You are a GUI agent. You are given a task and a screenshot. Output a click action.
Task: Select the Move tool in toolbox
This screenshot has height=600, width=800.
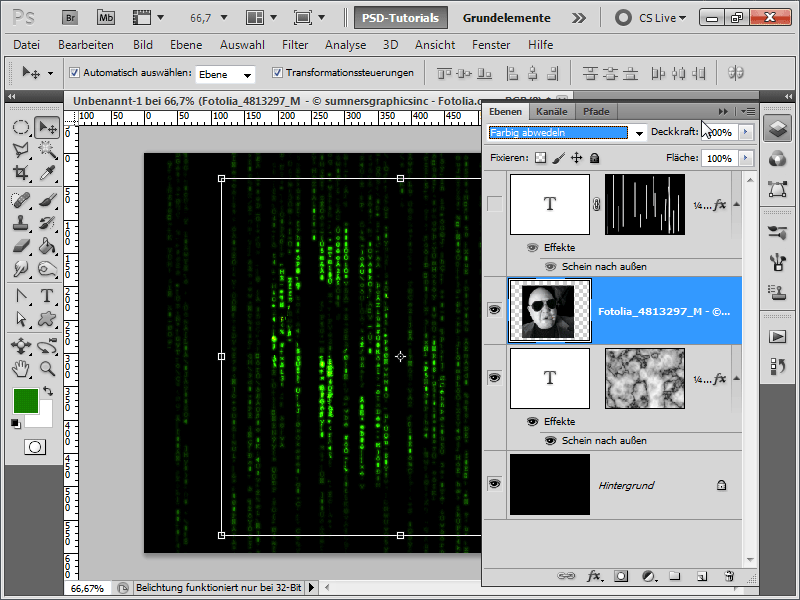(x=47, y=127)
